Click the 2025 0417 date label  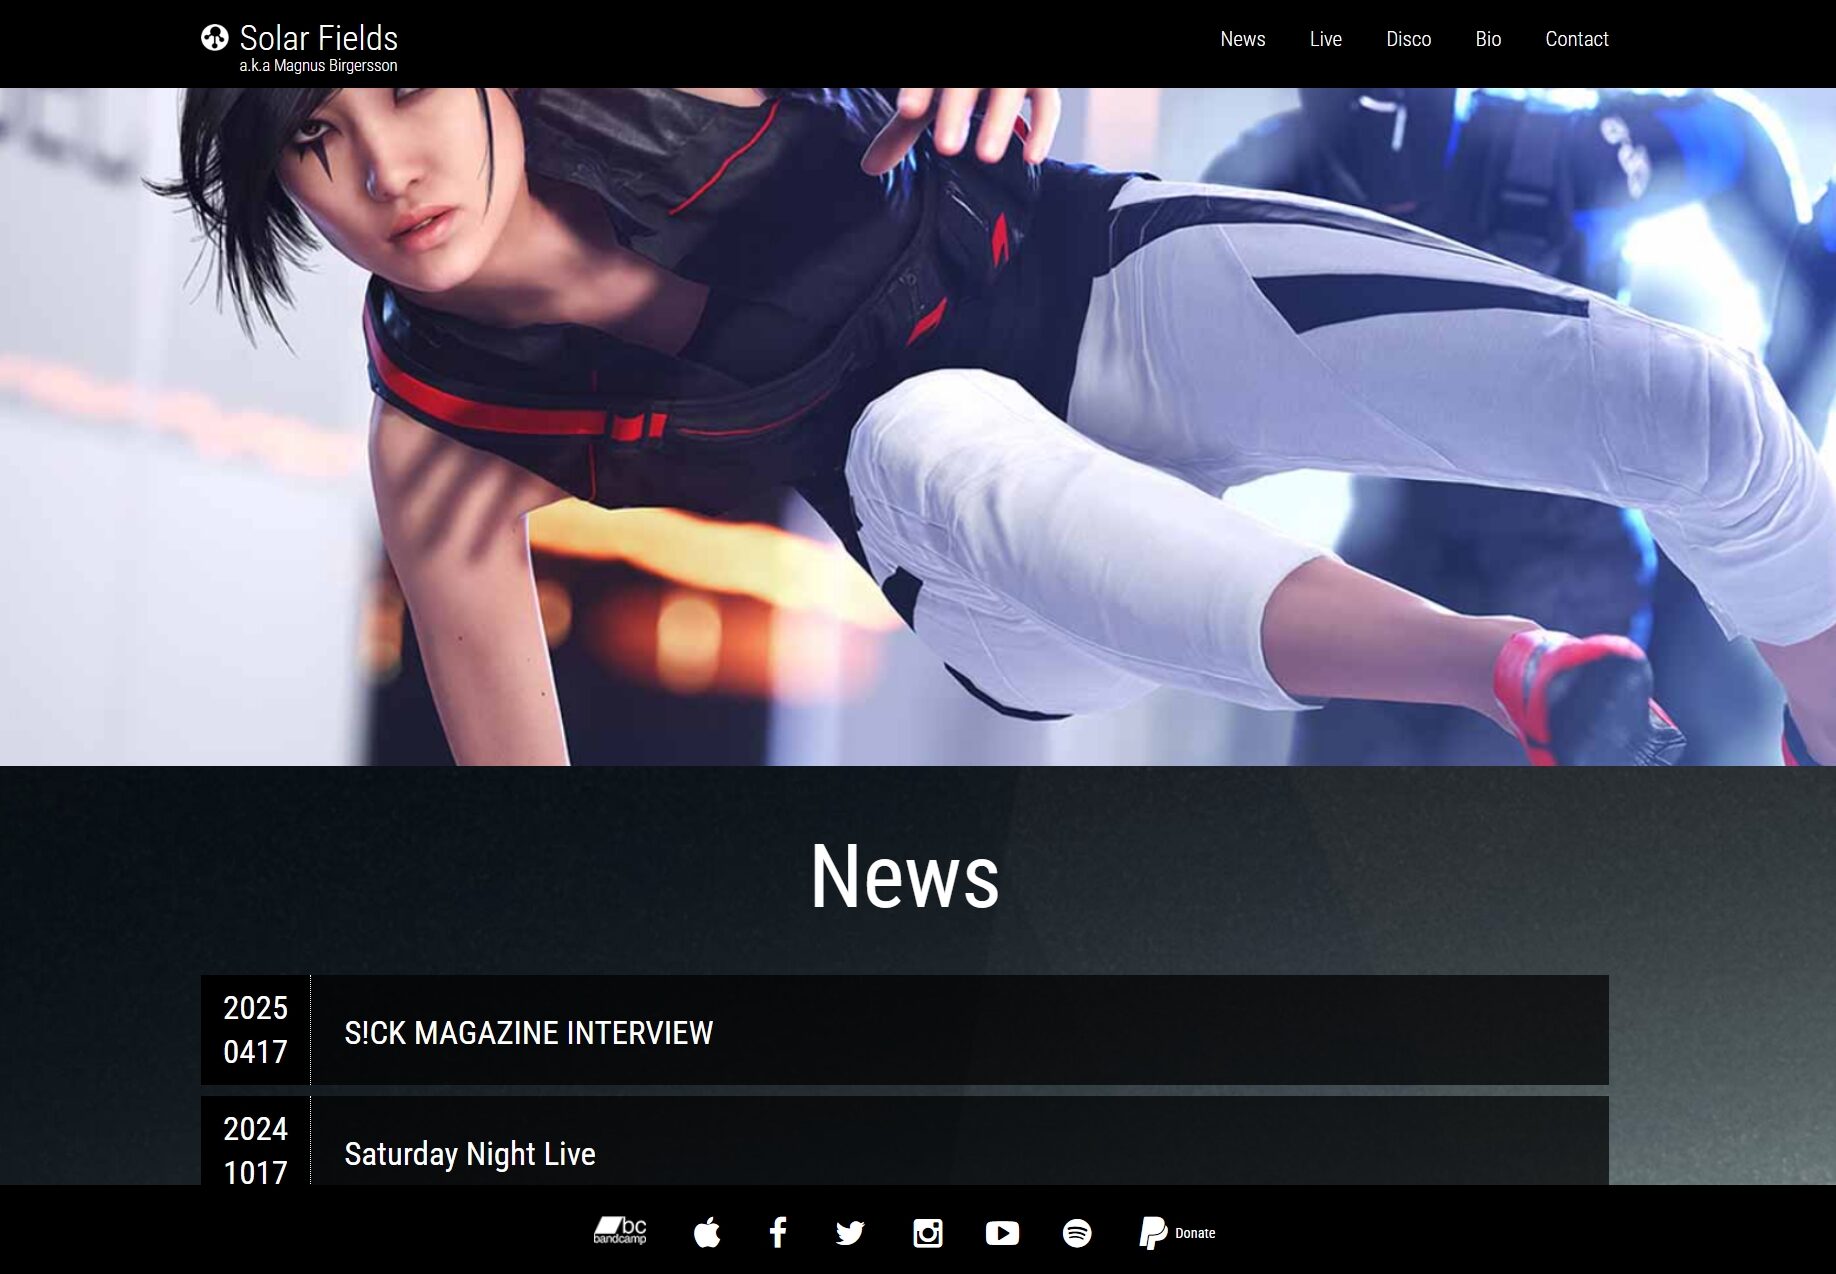tap(255, 1030)
